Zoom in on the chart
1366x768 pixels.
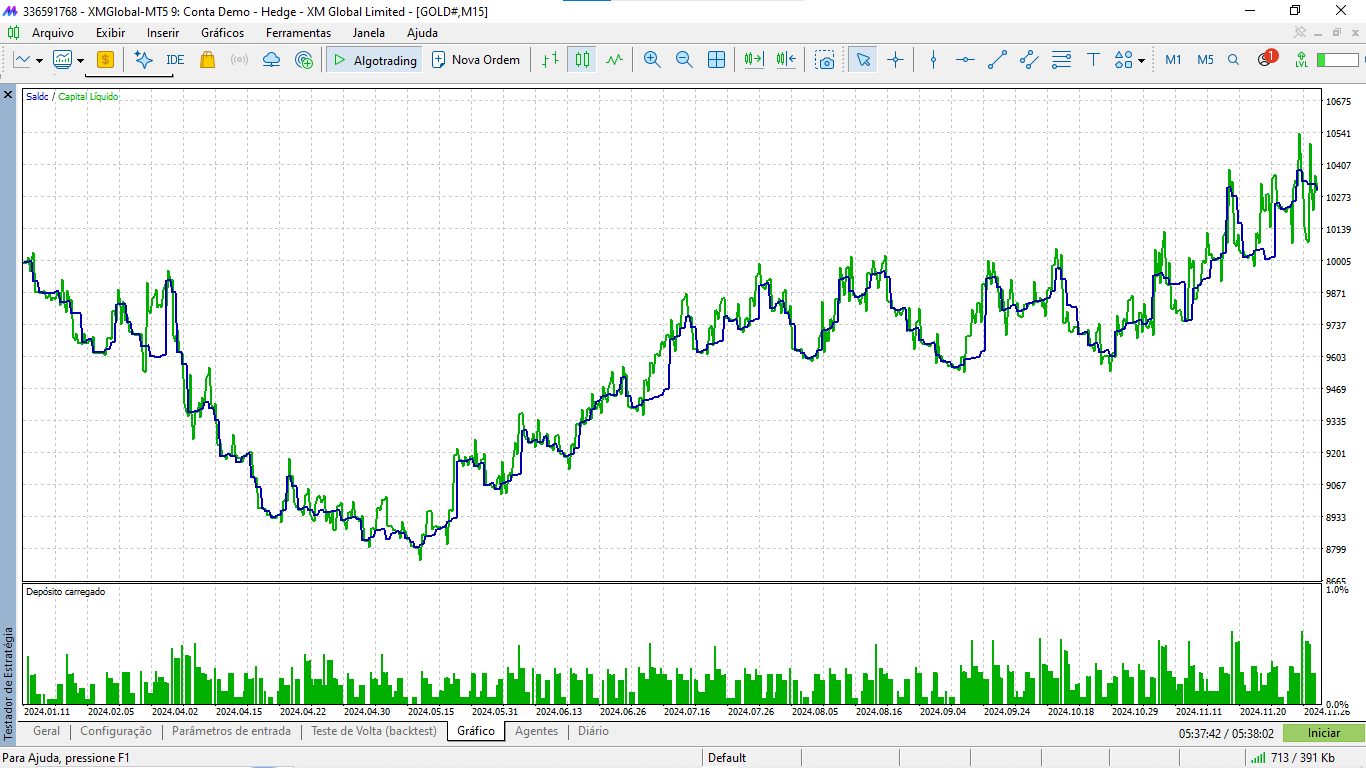[x=652, y=60]
